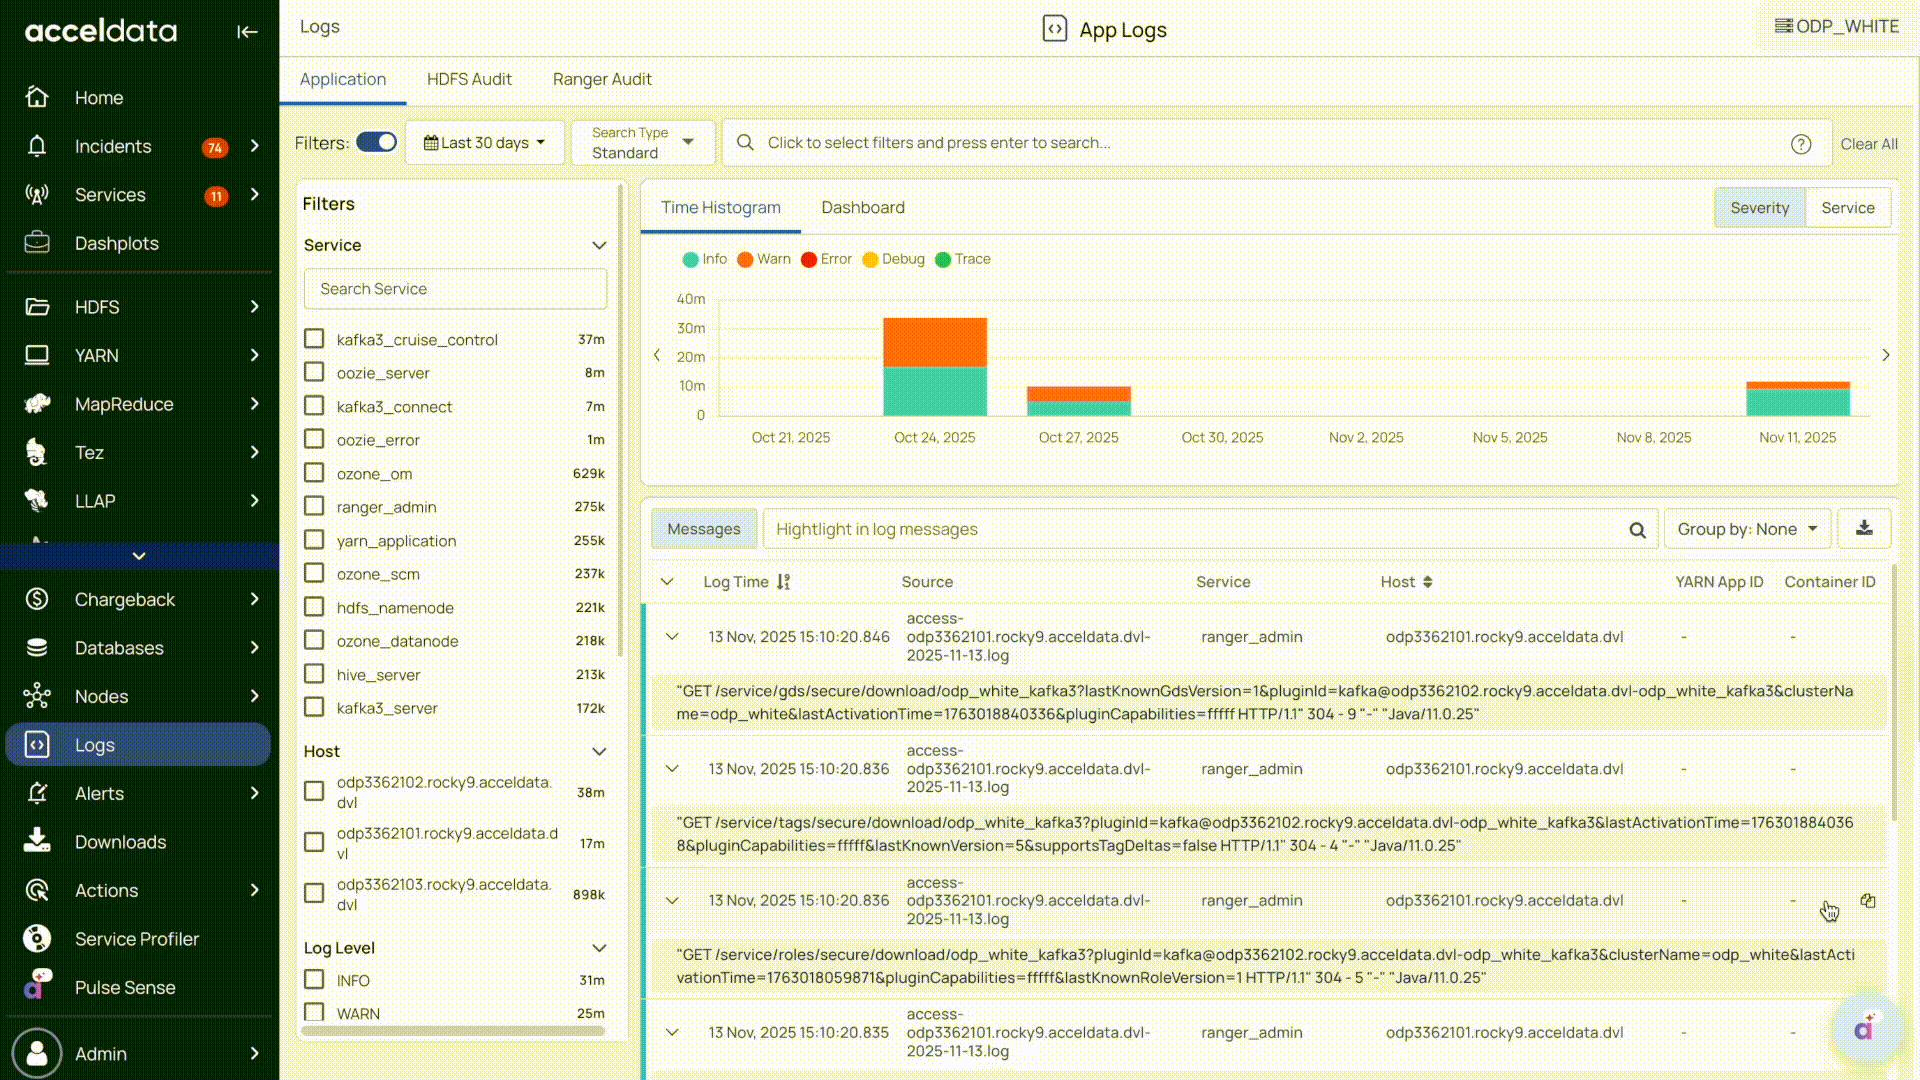Open the Service Profiler sidebar icon
The image size is (1920, 1080).
[37, 938]
